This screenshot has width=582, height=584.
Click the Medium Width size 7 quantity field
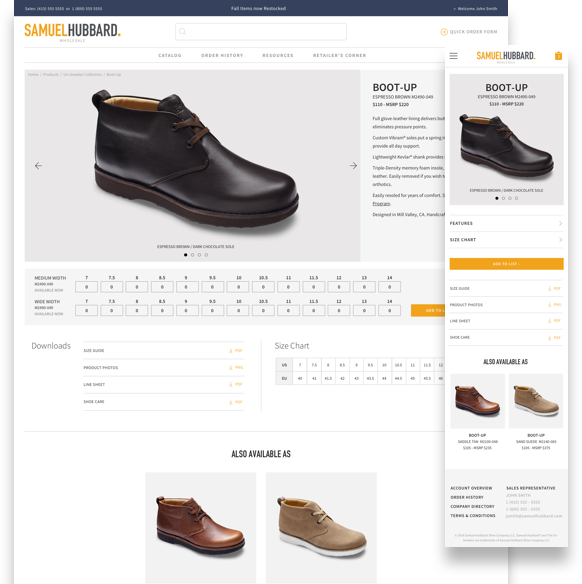click(x=86, y=287)
